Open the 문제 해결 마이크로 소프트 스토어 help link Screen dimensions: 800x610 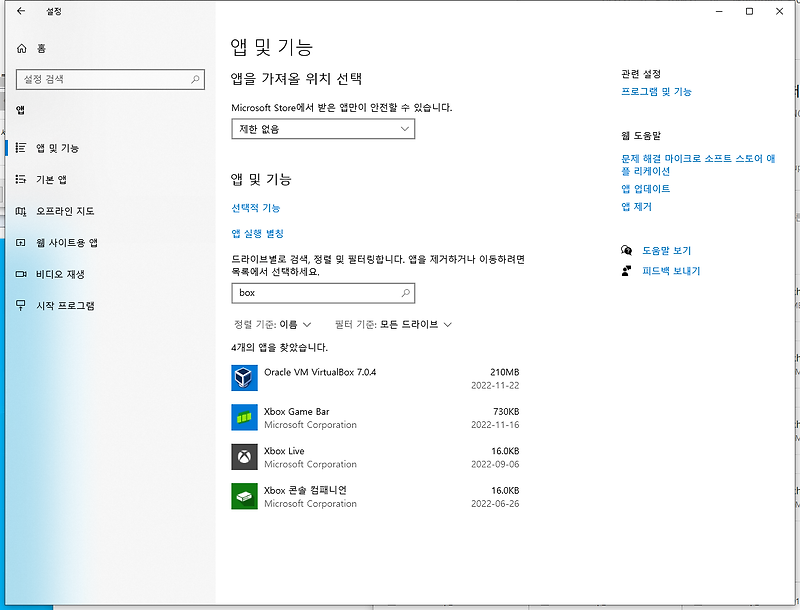pos(698,165)
